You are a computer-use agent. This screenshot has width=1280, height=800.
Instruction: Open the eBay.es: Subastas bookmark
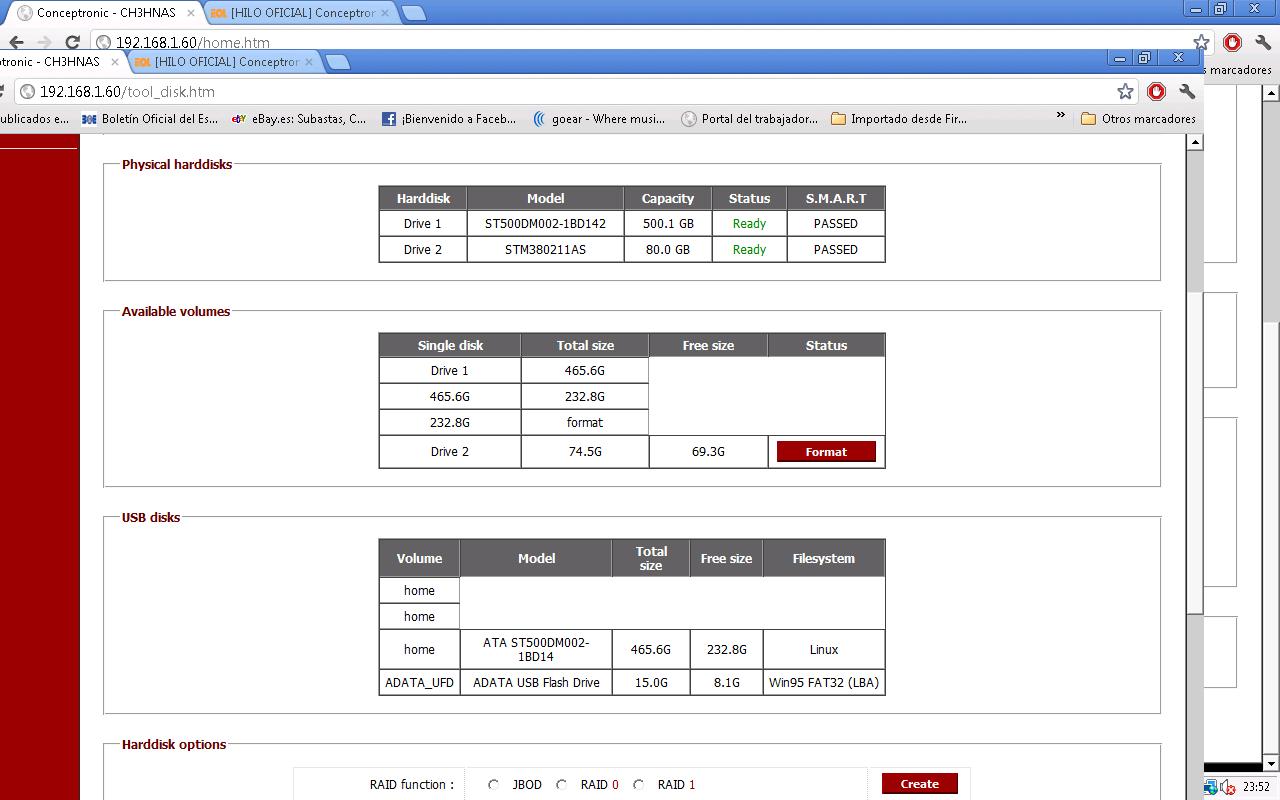pos(299,119)
